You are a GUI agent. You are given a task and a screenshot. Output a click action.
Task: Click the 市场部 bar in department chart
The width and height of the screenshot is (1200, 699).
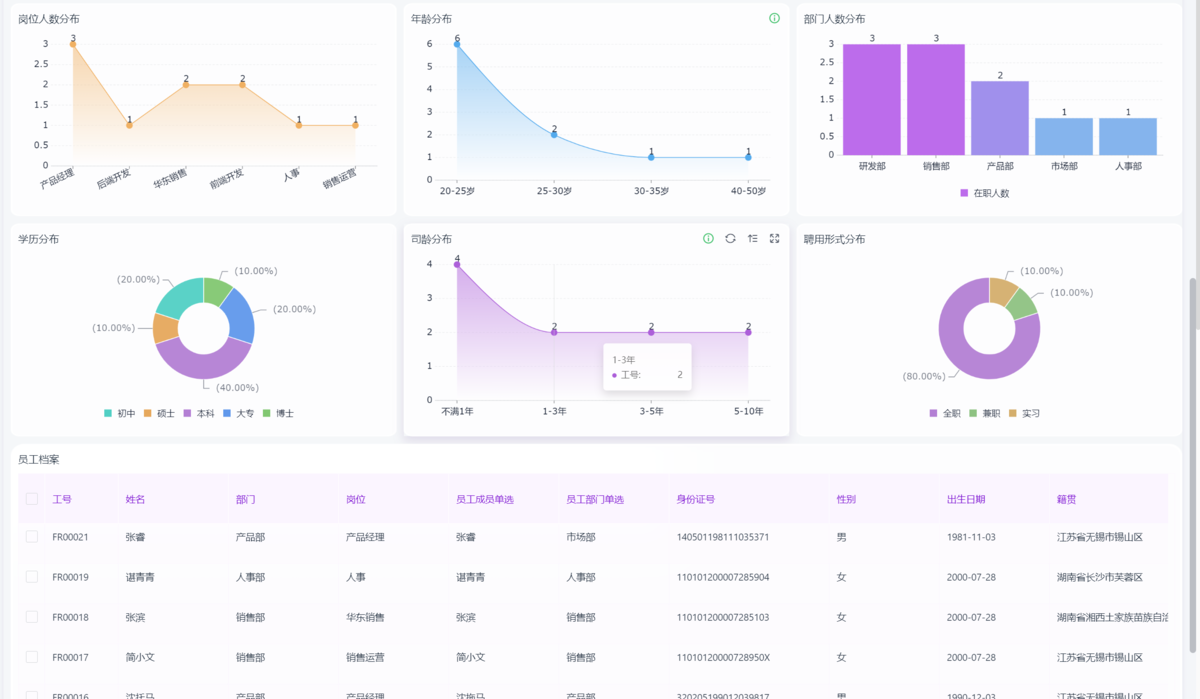pyautogui.click(x=1064, y=137)
